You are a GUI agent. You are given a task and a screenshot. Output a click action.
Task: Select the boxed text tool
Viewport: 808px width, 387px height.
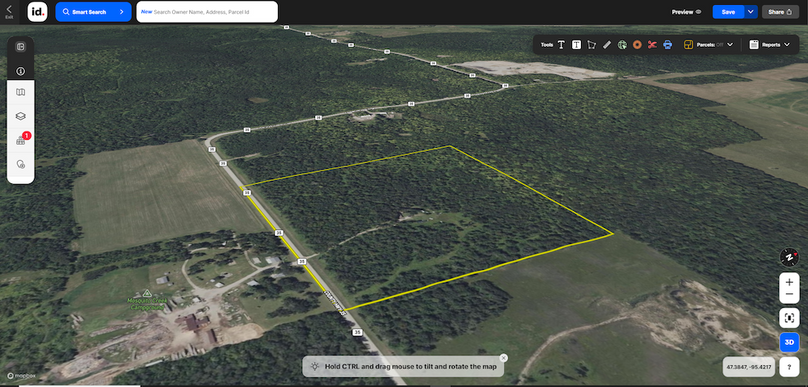pyautogui.click(x=577, y=45)
